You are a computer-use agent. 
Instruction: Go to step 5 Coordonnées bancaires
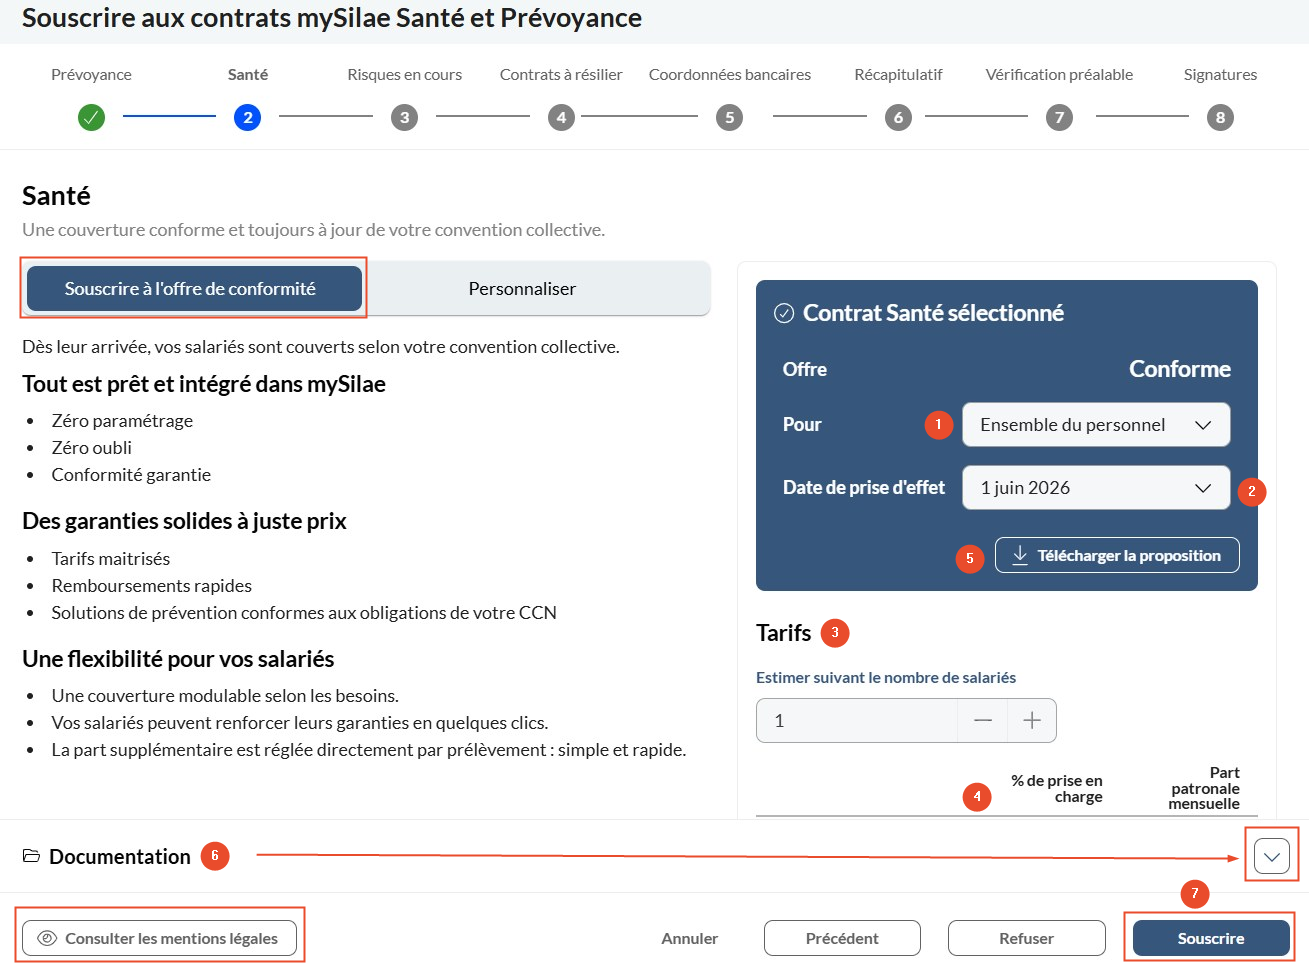pos(730,118)
